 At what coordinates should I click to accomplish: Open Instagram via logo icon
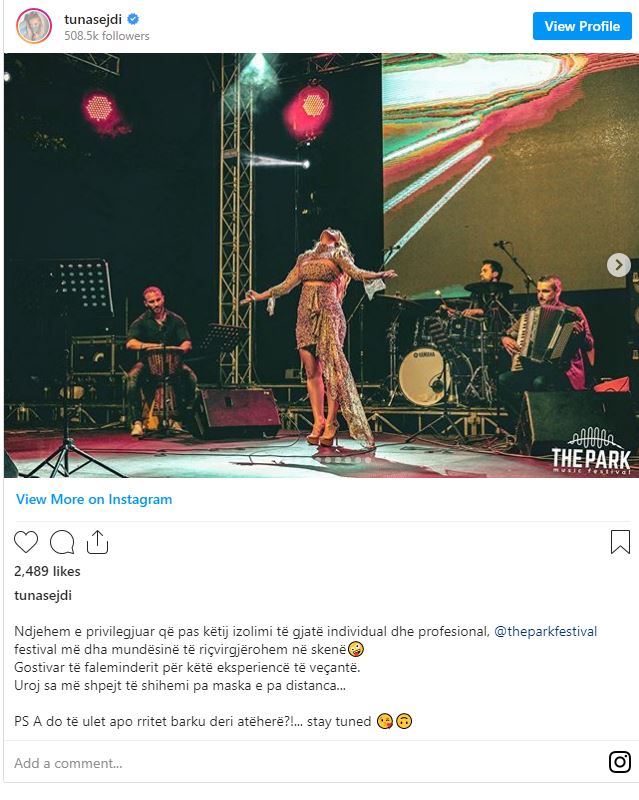point(620,762)
